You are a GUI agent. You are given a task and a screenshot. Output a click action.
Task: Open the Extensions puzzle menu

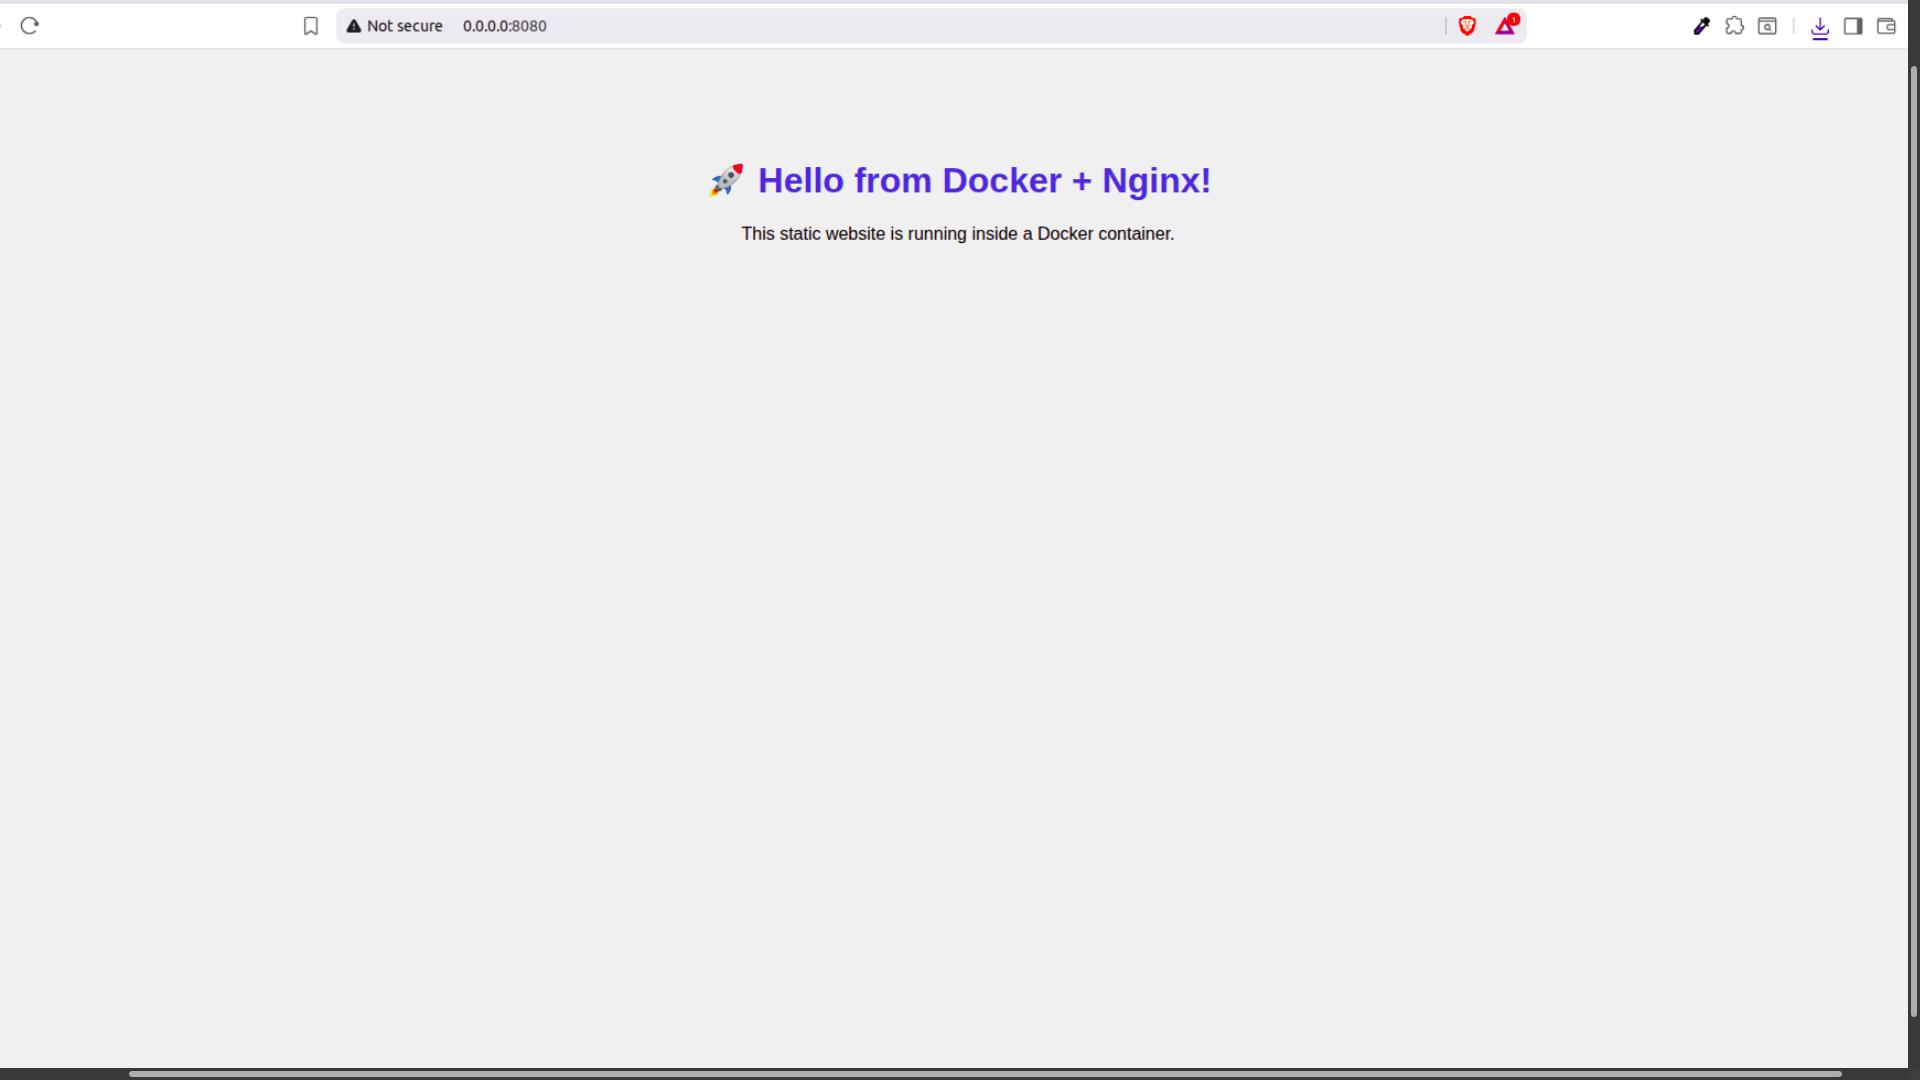pyautogui.click(x=1735, y=26)
